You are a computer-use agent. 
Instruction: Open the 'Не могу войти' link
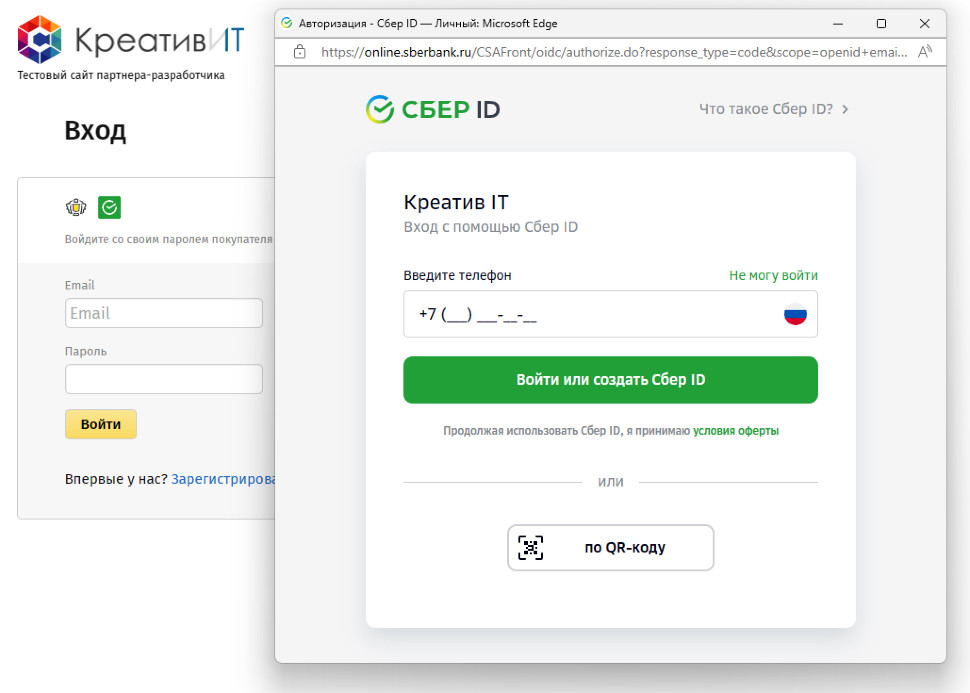click(x=773, y=275)
